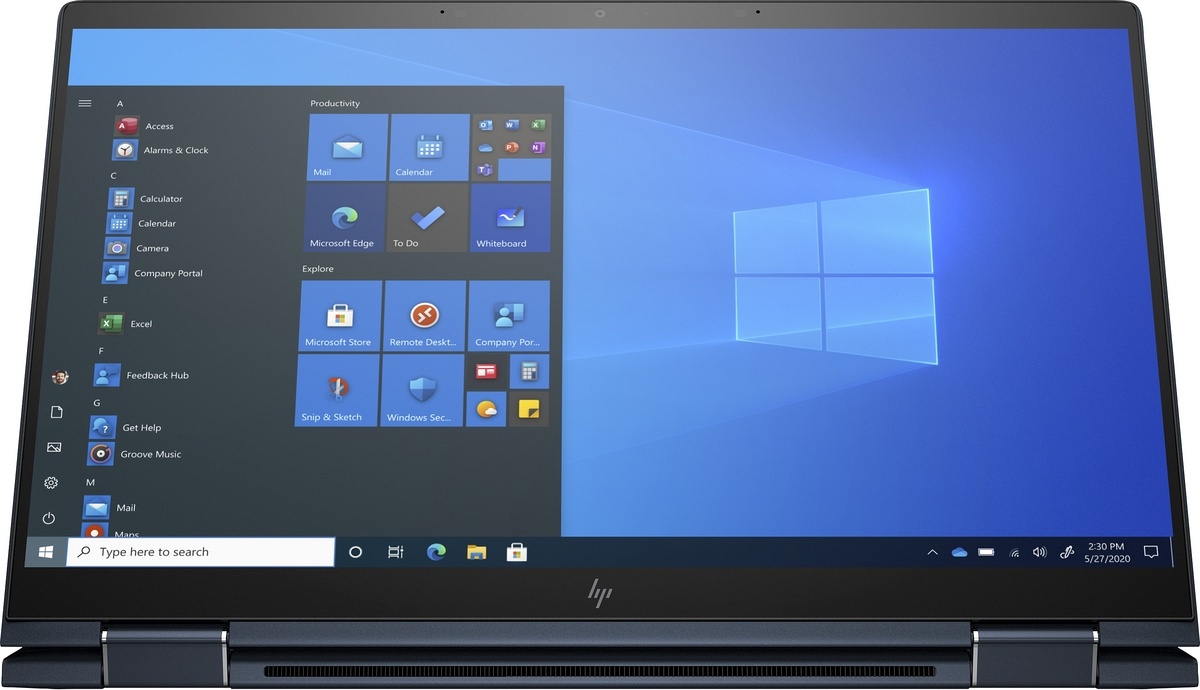Click the 'Type here to search' box
1200x690 pixels.
pos(200,552)
